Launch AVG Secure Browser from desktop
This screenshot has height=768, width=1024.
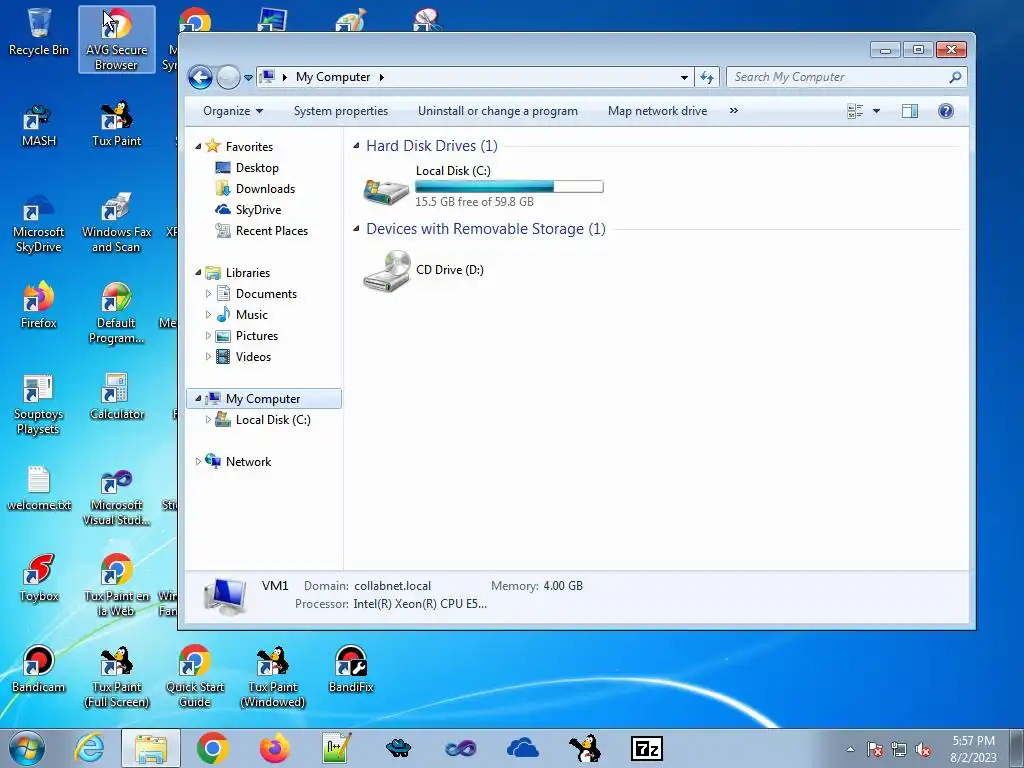pyautogui.click(x=116, y=39)
